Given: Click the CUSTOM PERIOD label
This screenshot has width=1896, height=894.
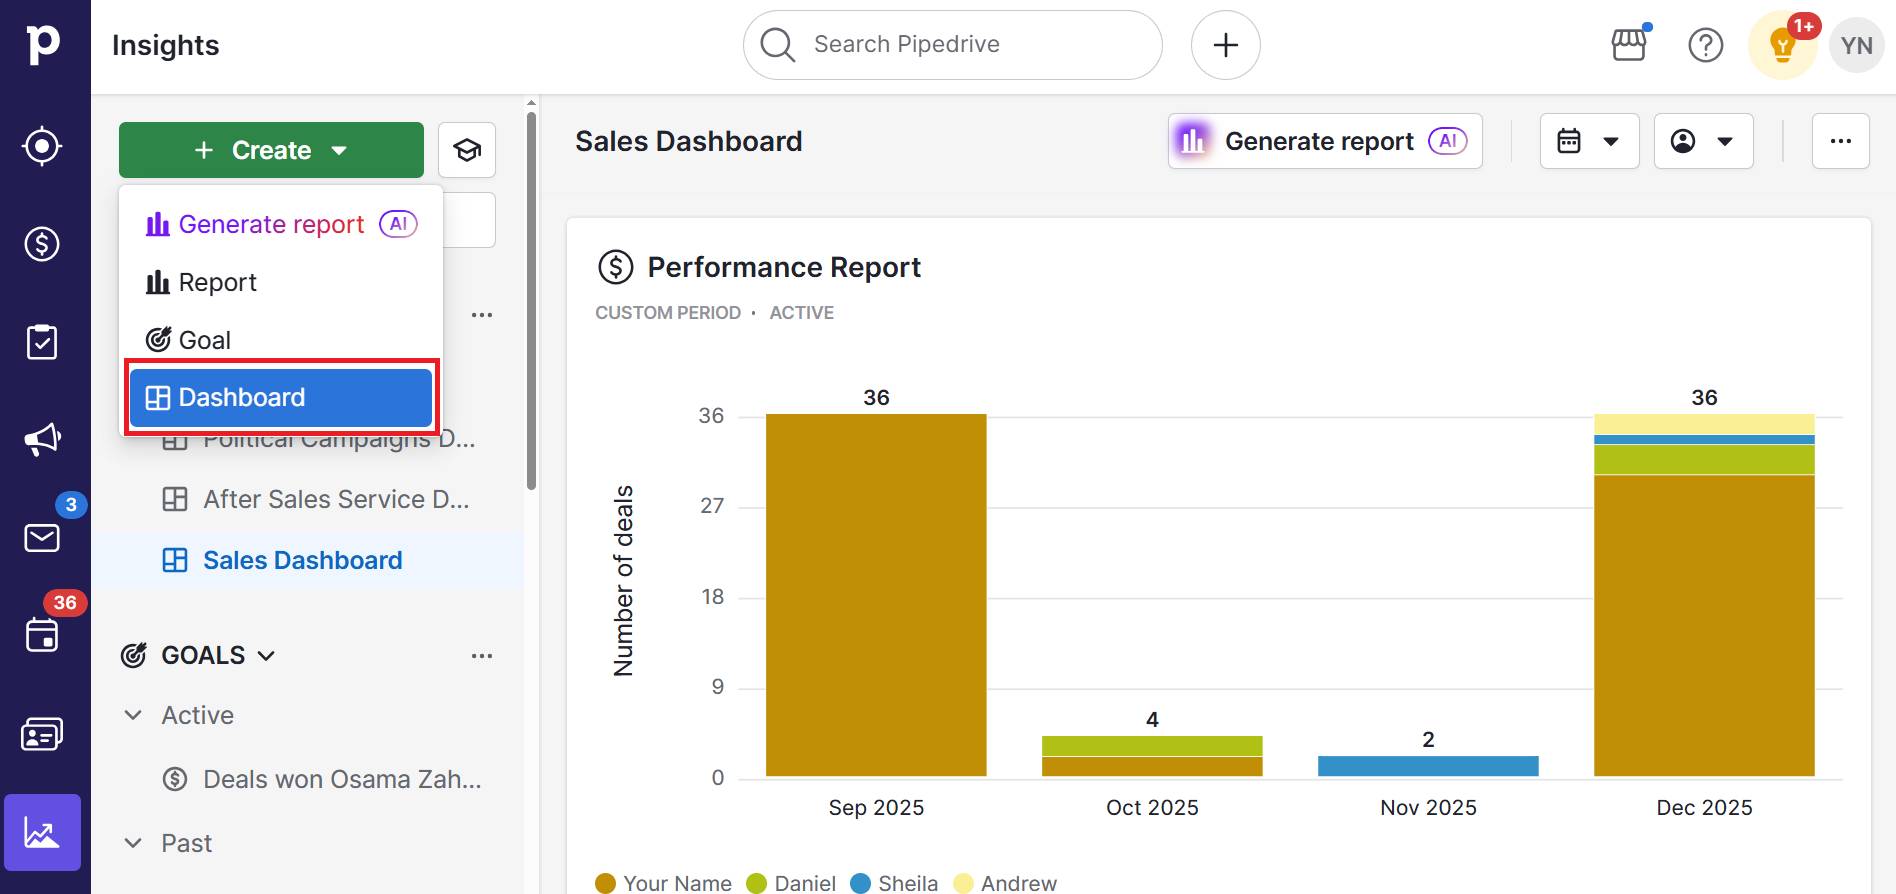Looking at the screenshot, I should tap(668, 313).
